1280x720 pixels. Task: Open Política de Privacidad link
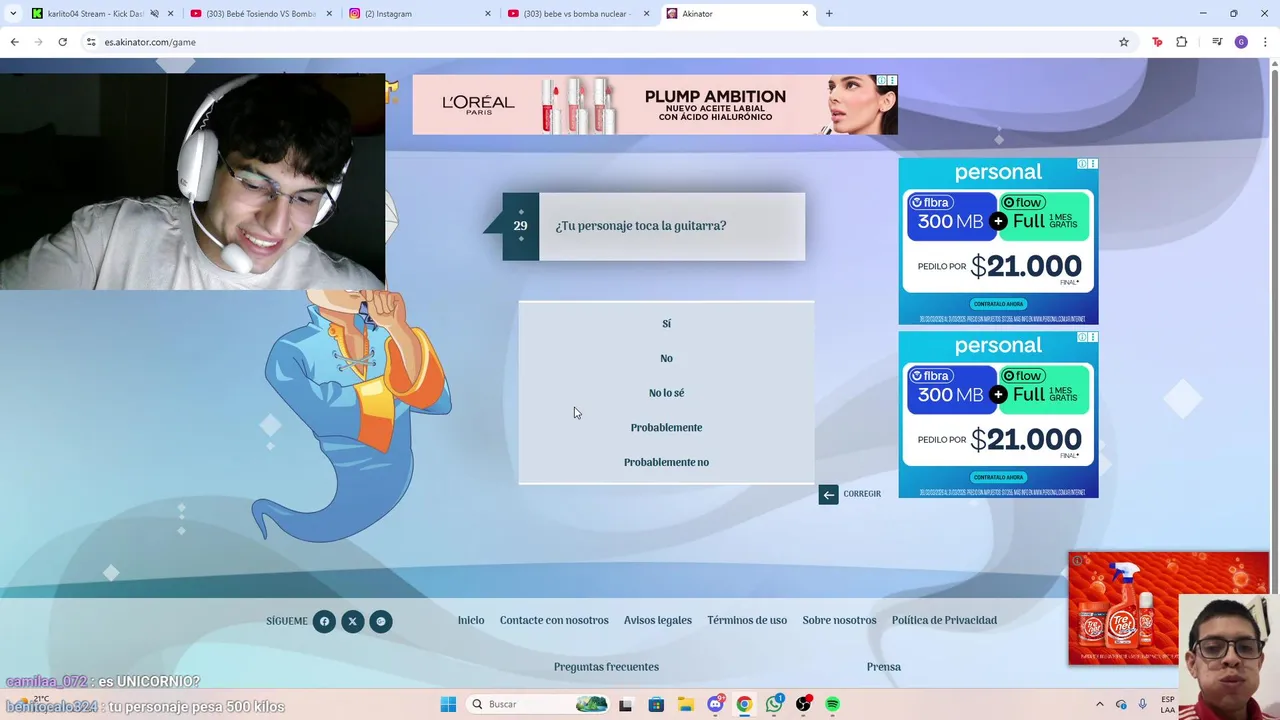(x=944, y=620)
